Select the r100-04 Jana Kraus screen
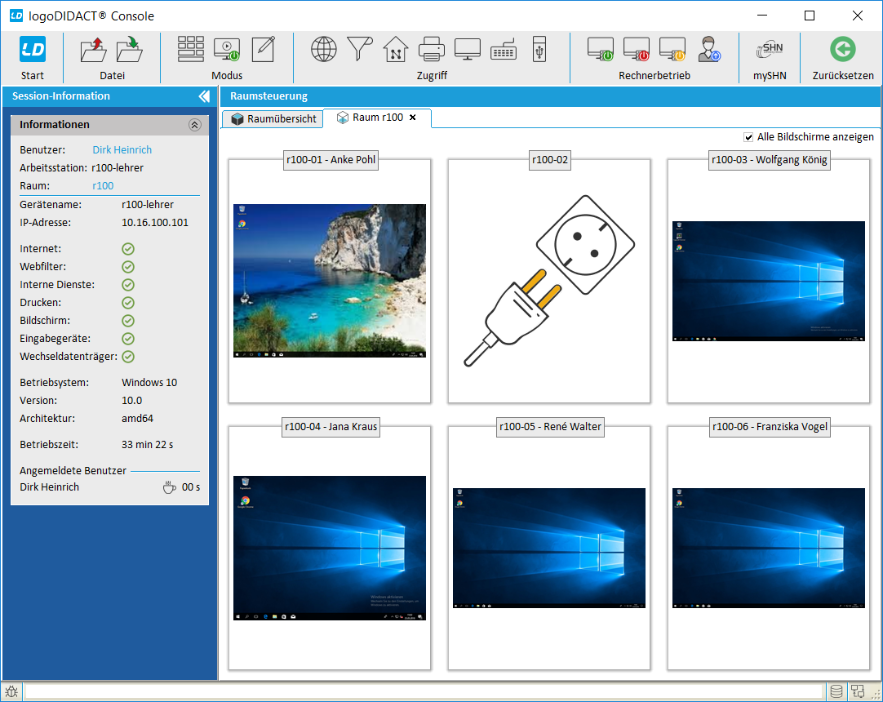Viewport: 883px width, 702px height. pos(329,548)
